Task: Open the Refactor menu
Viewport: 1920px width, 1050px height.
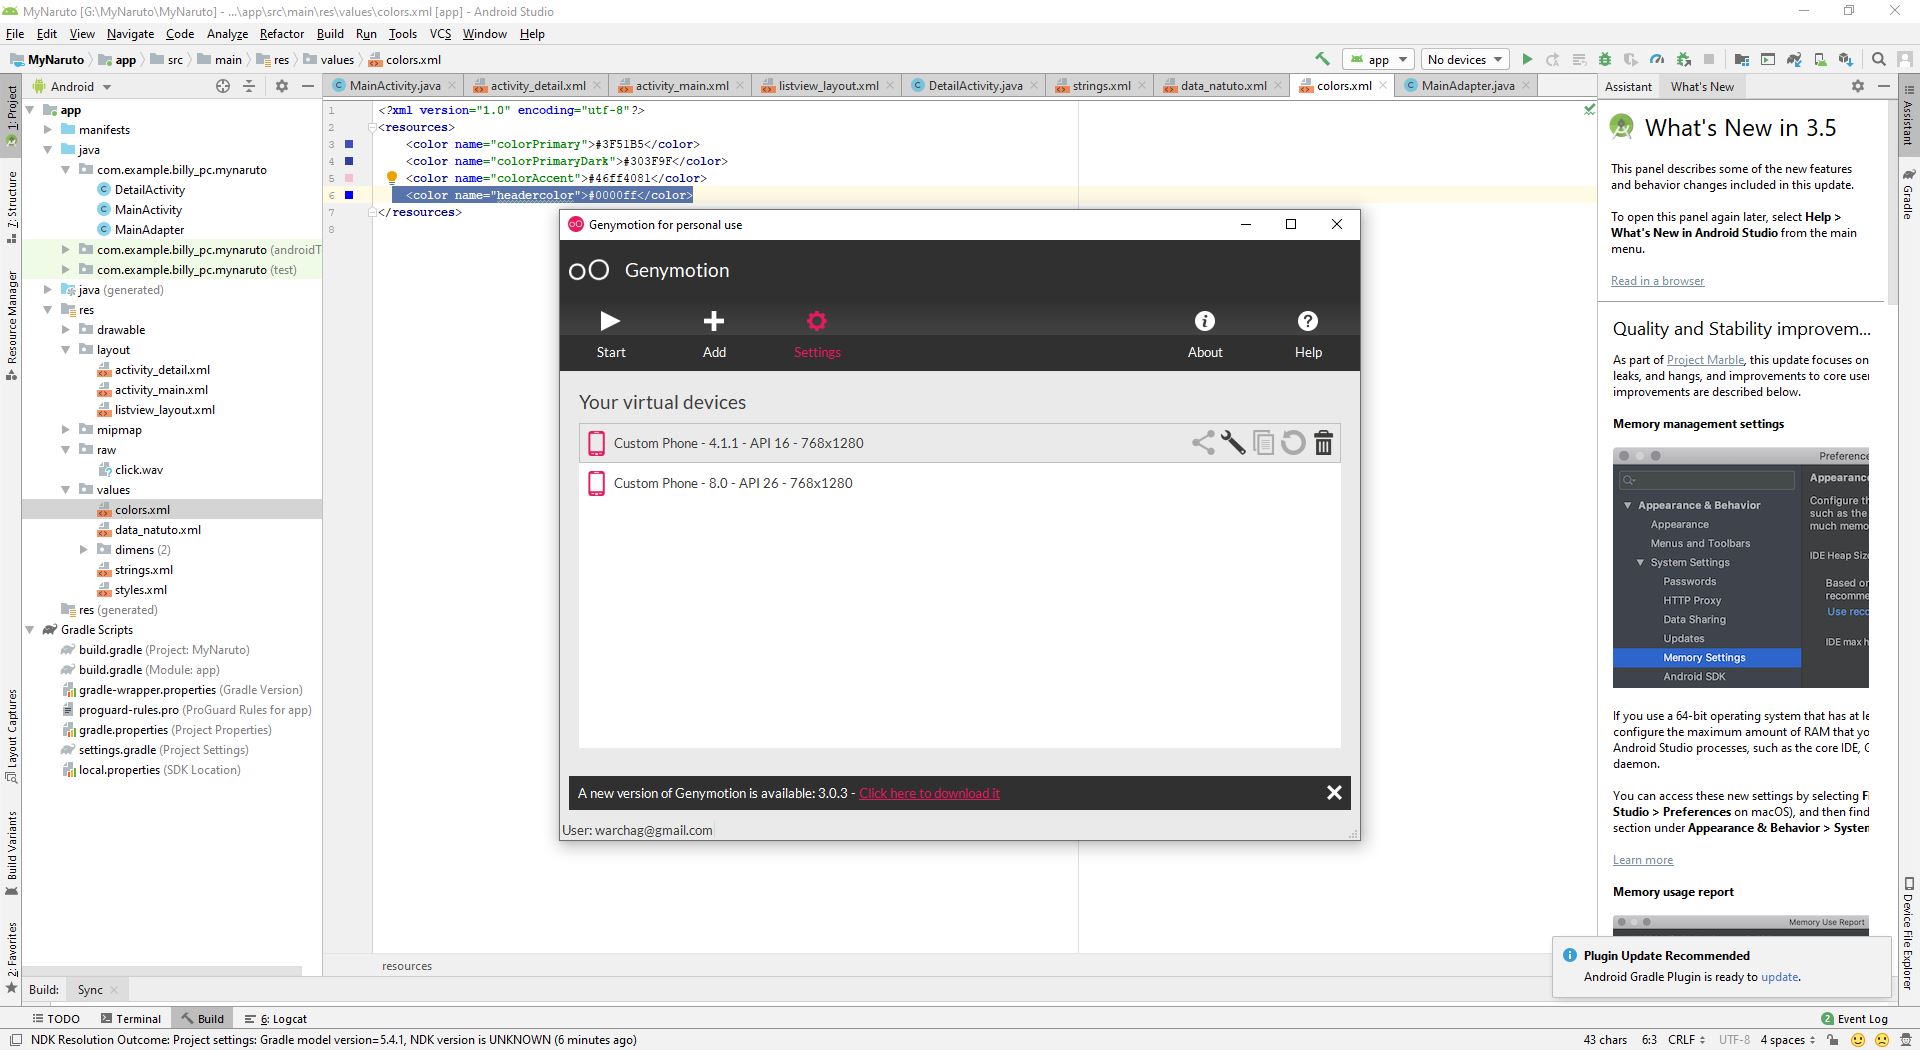Action: coord(281,33)
